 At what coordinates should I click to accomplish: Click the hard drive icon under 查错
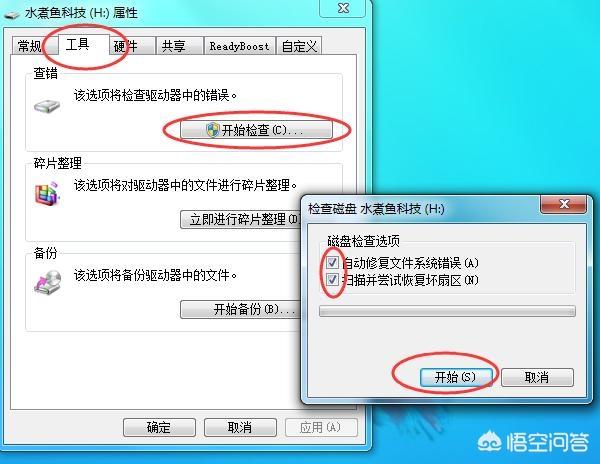[47, 106]
